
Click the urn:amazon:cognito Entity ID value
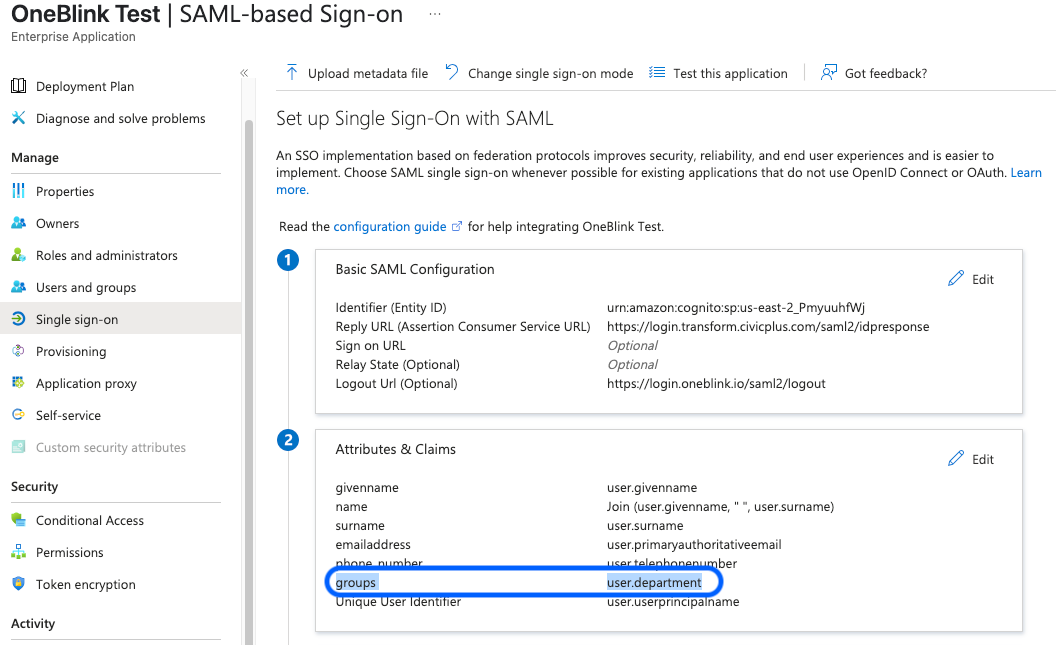(x=735, y=308)
